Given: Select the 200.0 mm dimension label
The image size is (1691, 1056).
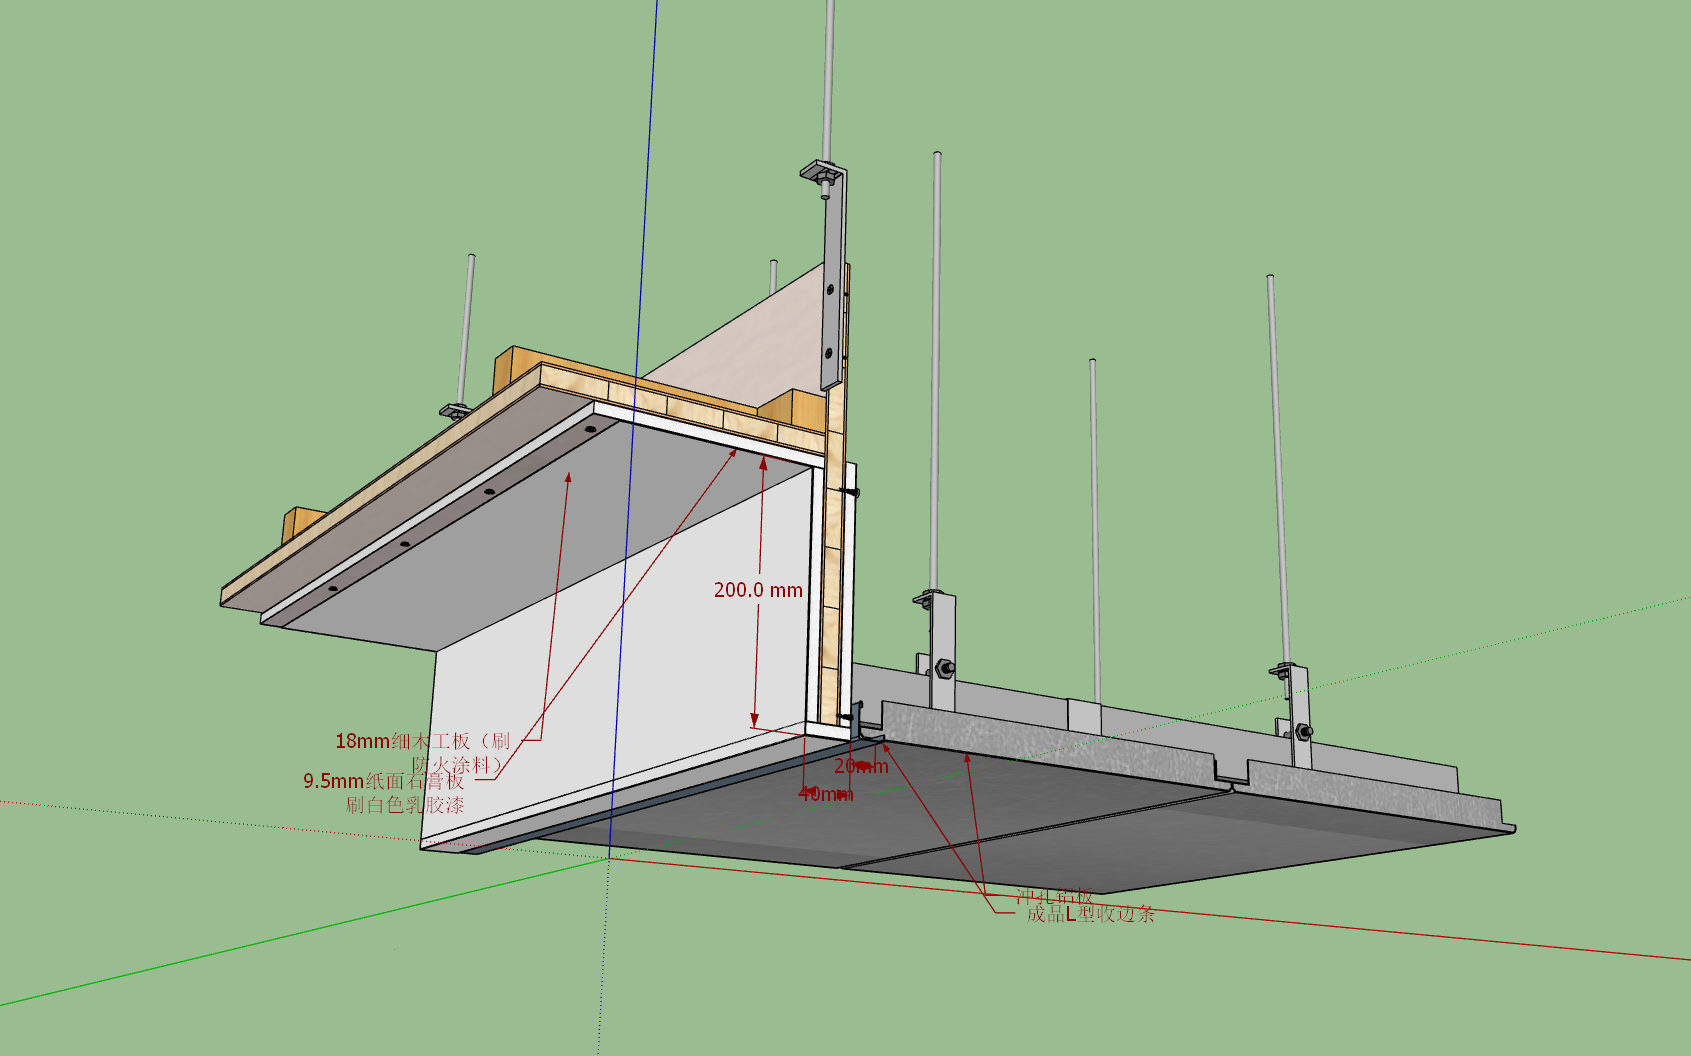Looking at the screenshot, I should 758,590.
